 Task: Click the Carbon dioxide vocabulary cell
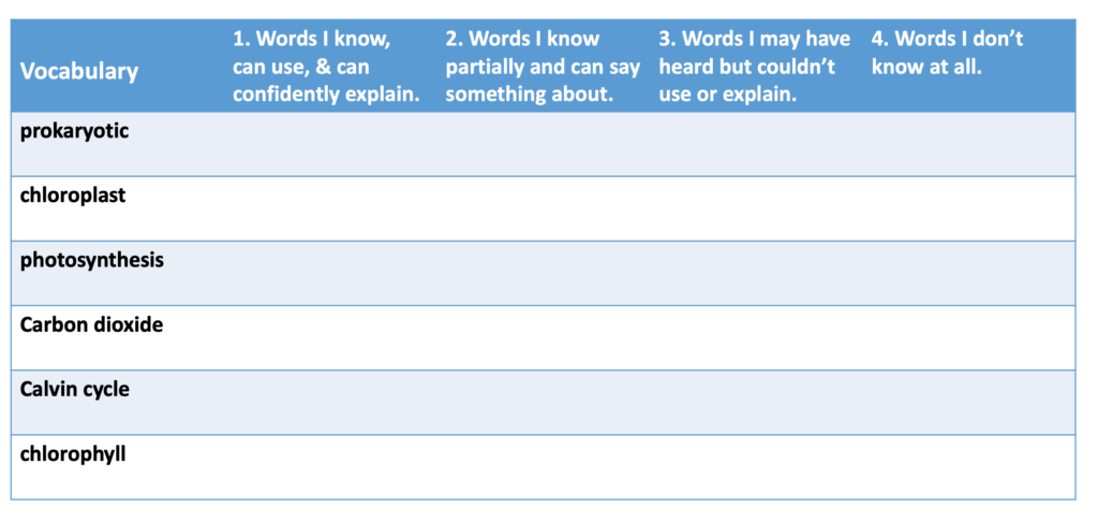point(119,338)
